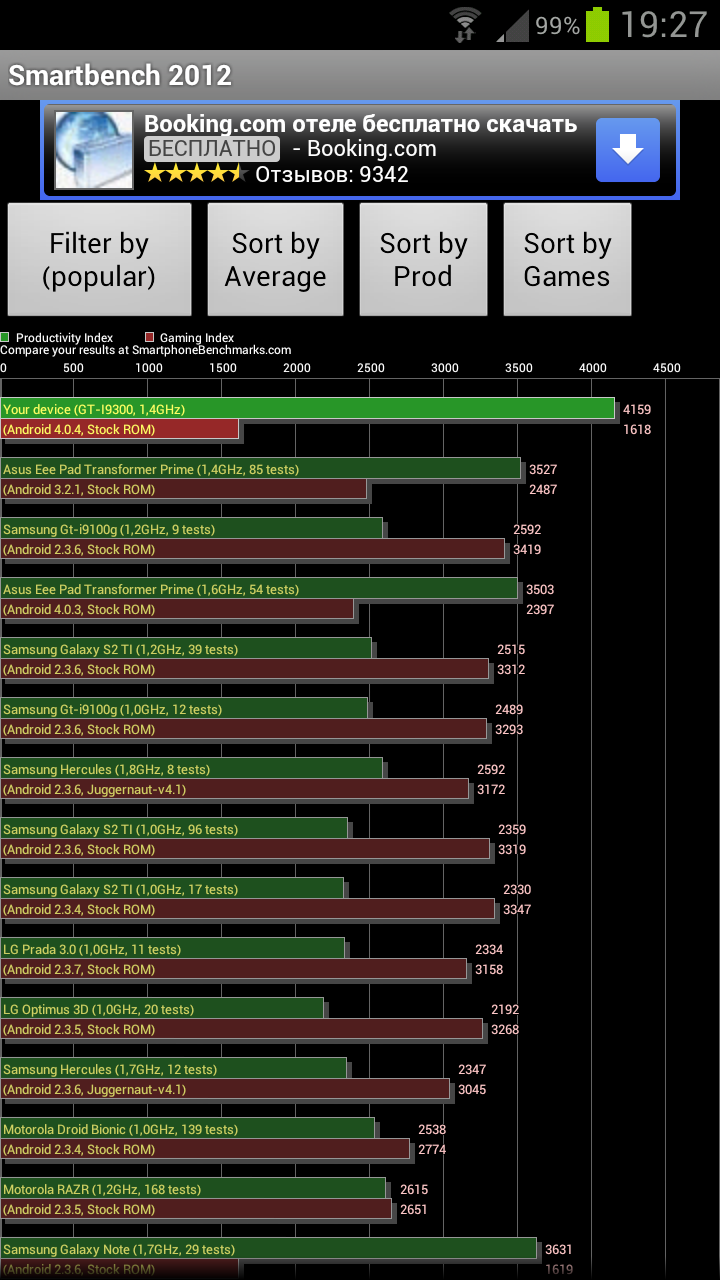Screen dimensions: 720x1280
Task: Select the Samsung Galaxy S2 TI 1,2GHz, 39 tests bar
Action: (x=186, y=649)
